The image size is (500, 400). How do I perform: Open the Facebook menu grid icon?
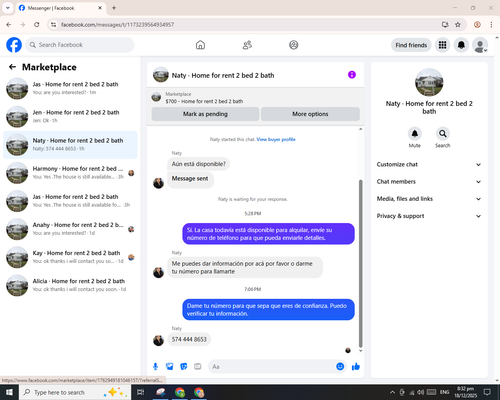click(x=442, y=45)
